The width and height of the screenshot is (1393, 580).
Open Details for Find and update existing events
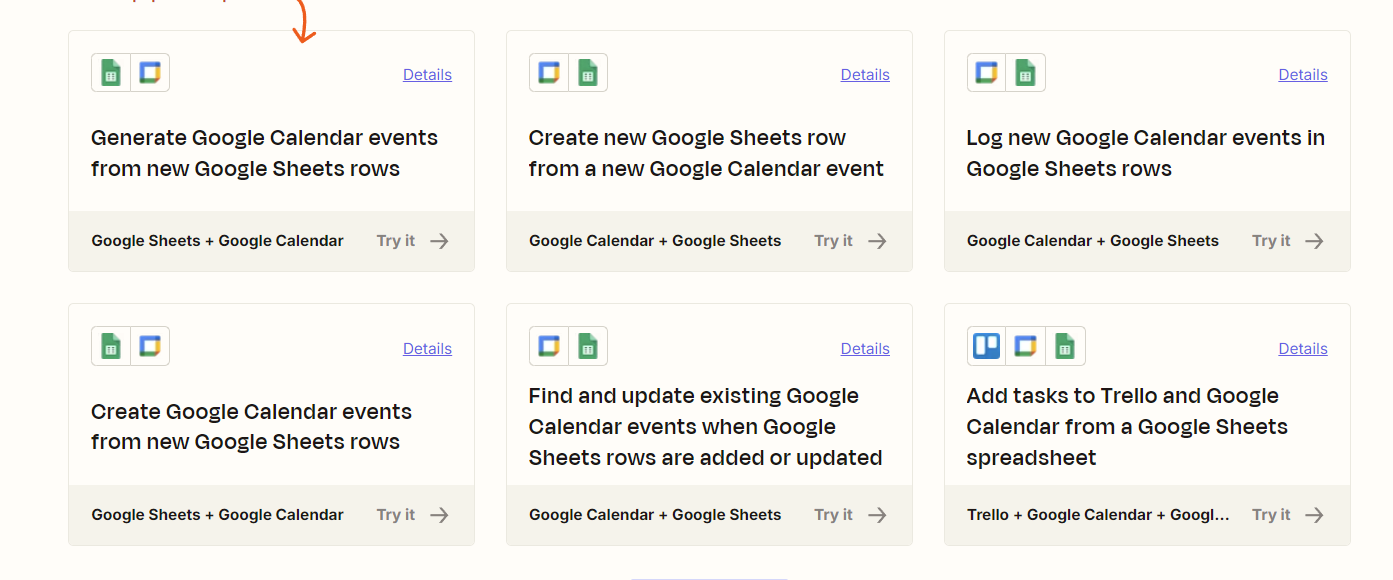[x=865, y=348]
